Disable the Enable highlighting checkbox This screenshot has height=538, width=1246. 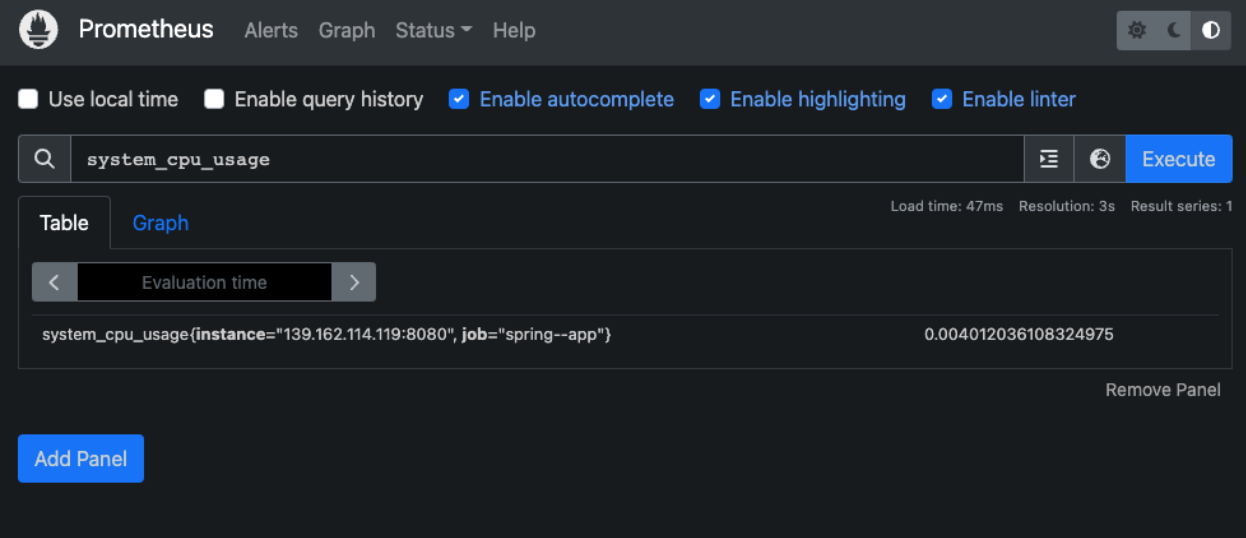click(x=710, y=99)
